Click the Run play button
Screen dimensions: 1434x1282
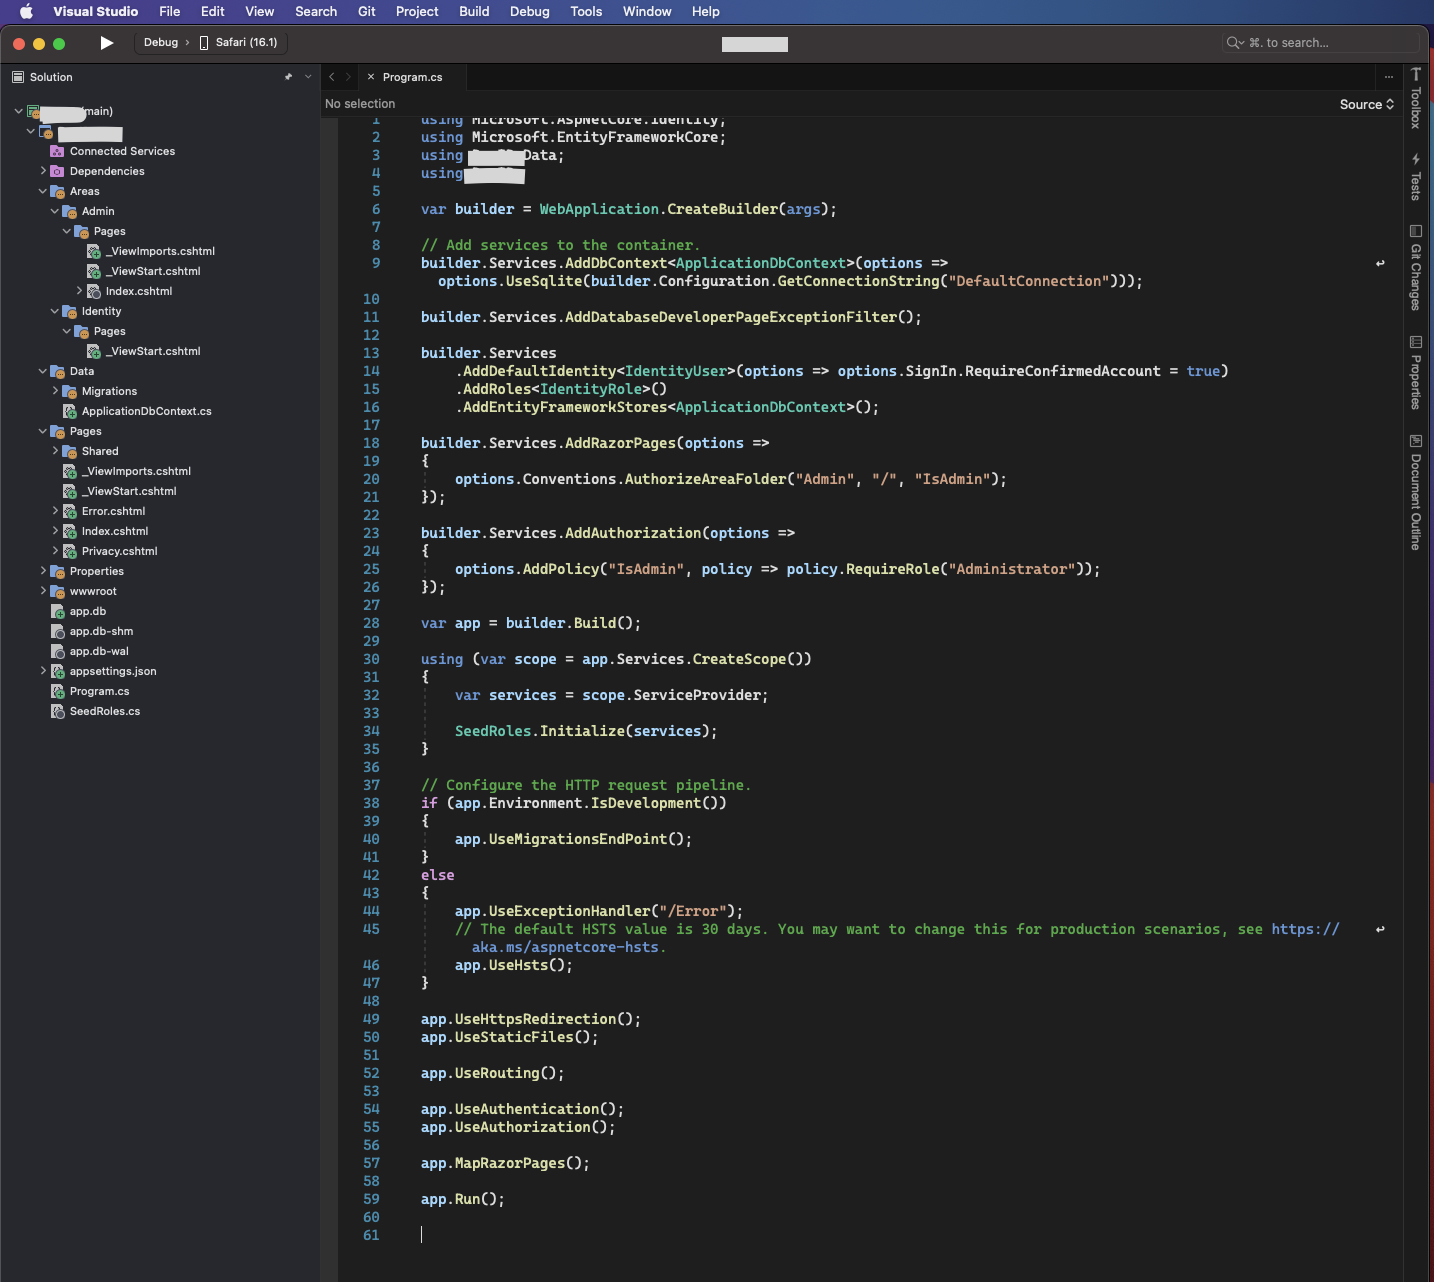[107, 43]
